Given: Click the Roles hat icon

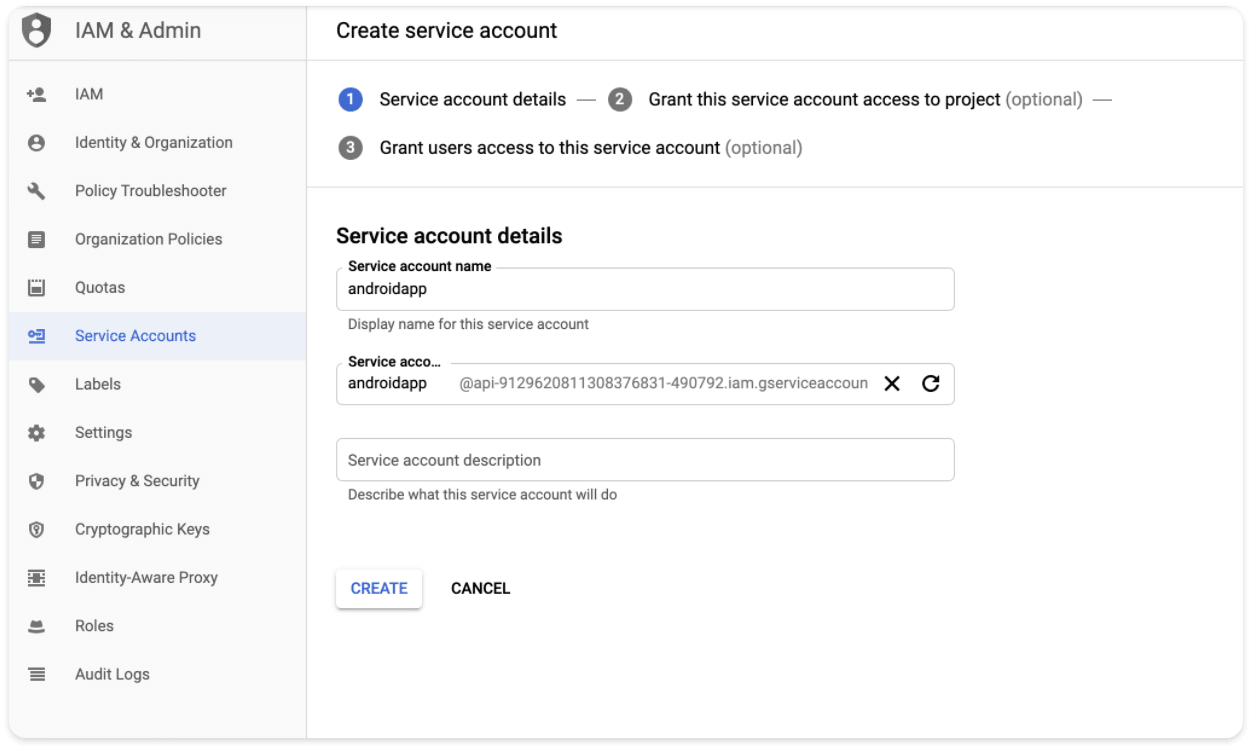Looking at the screenshot, I should coord(37,626).
